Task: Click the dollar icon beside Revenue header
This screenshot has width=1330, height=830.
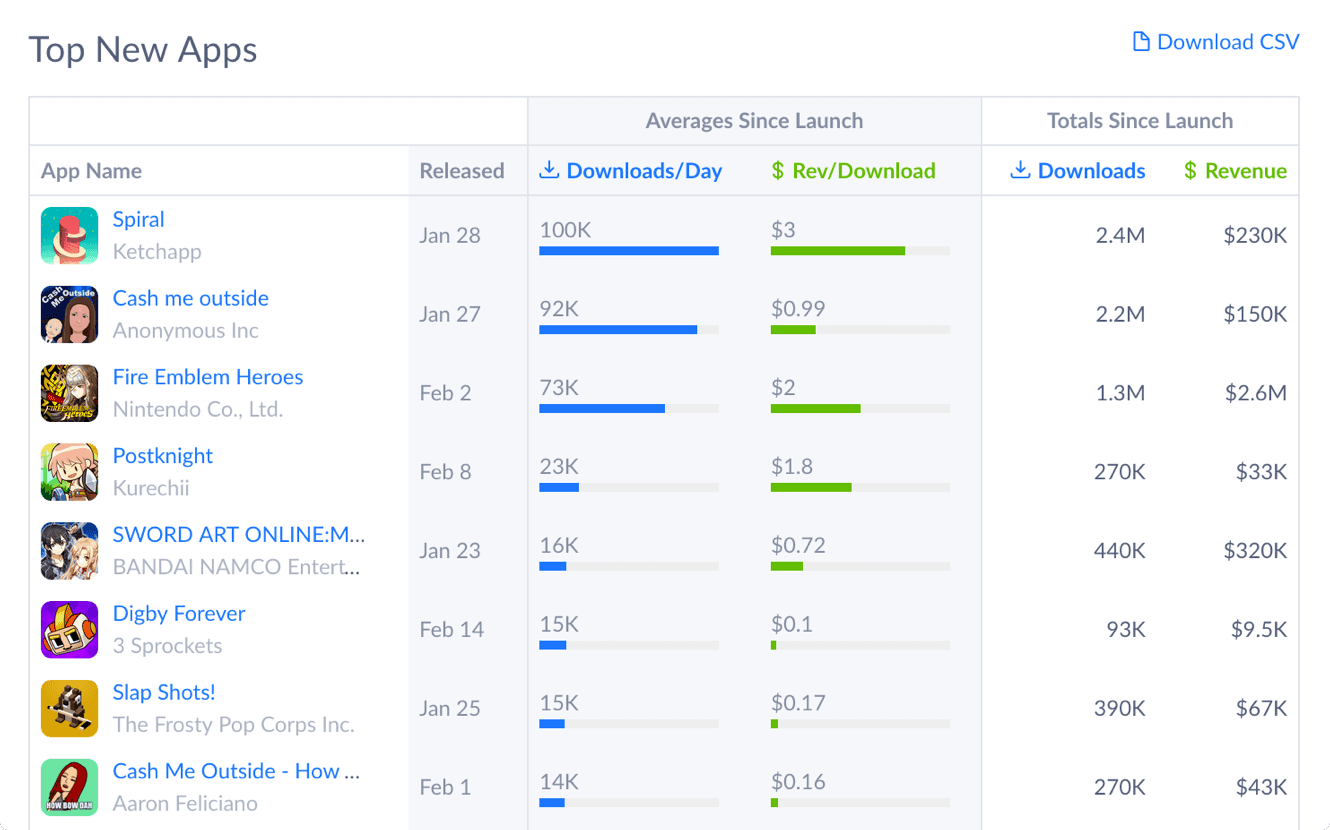Action: click(1190, 171)
